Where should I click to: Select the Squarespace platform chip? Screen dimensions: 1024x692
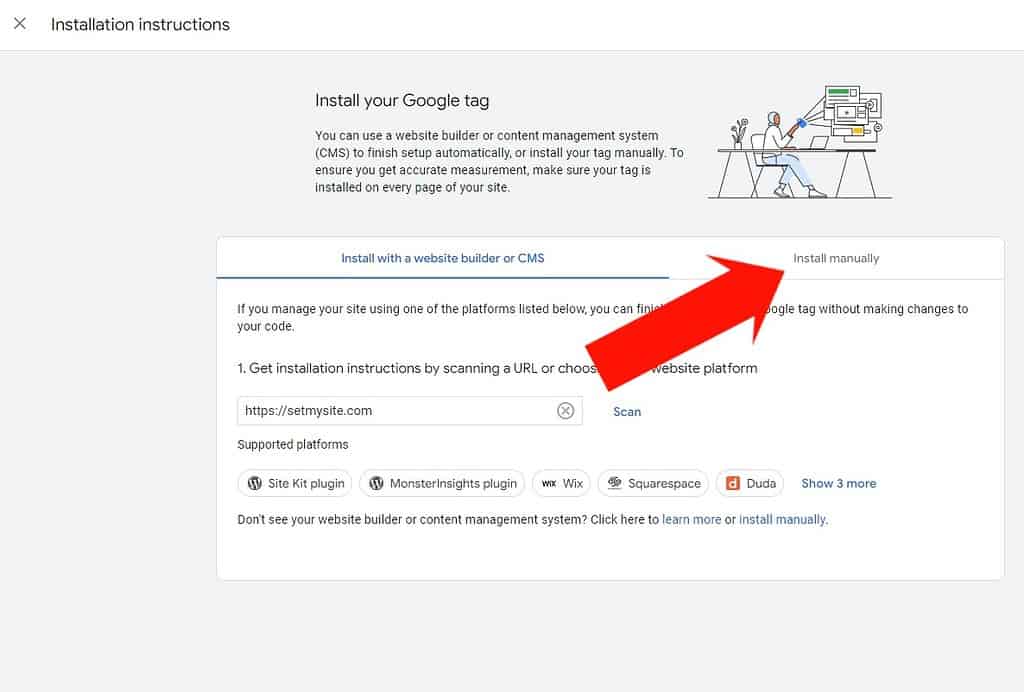(653, 484)
